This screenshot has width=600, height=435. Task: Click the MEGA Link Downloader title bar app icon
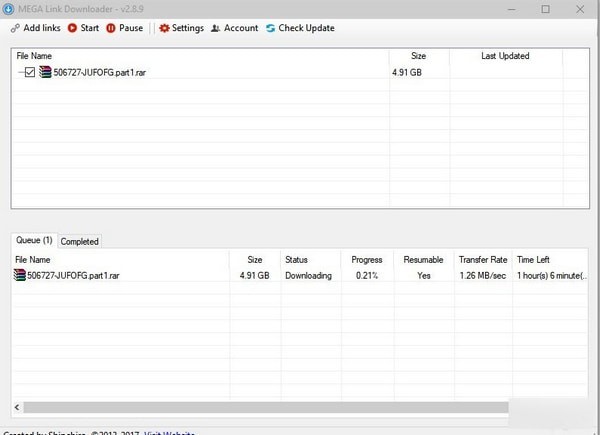click(x=8, y=9)
